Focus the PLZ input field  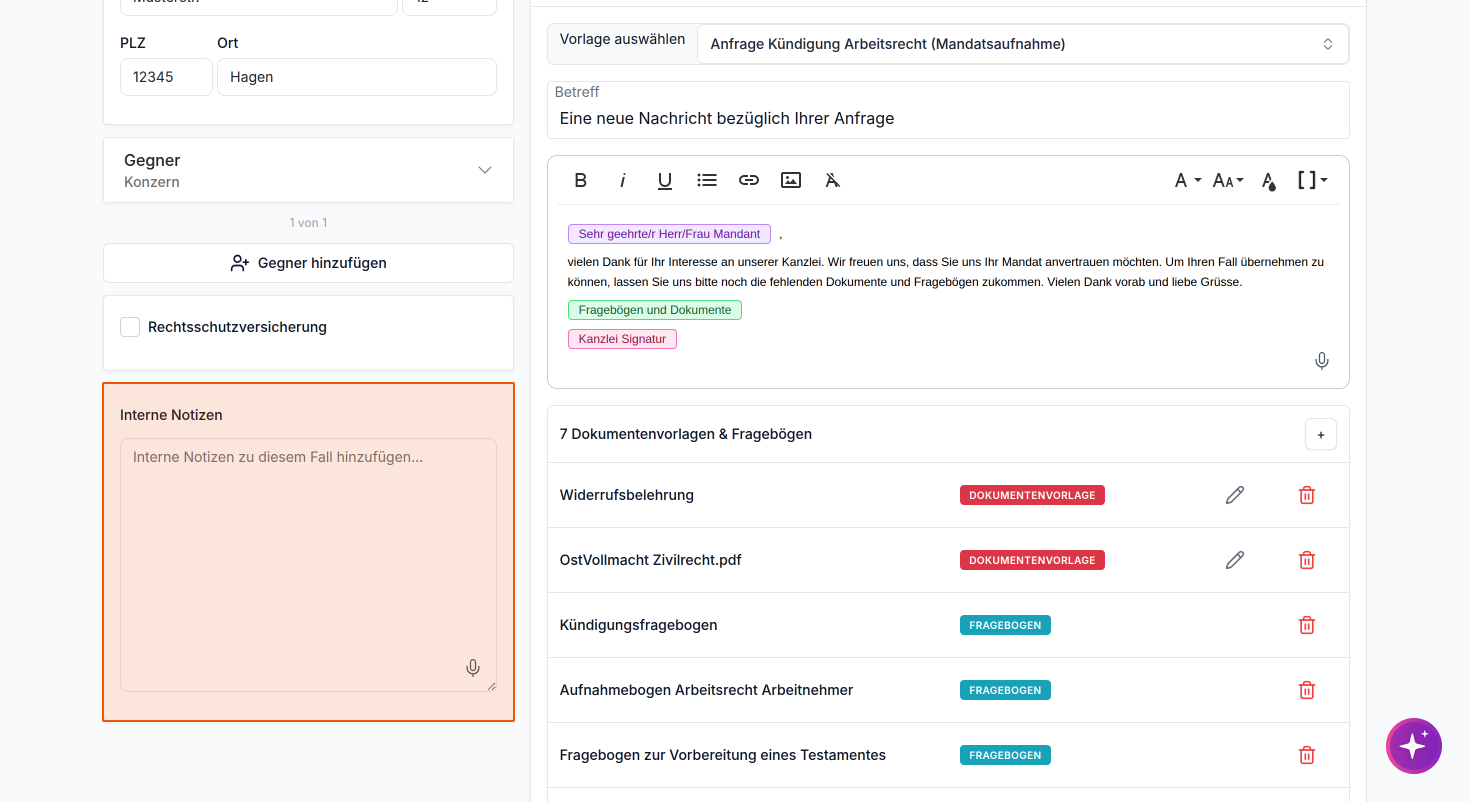pos(166,77)
